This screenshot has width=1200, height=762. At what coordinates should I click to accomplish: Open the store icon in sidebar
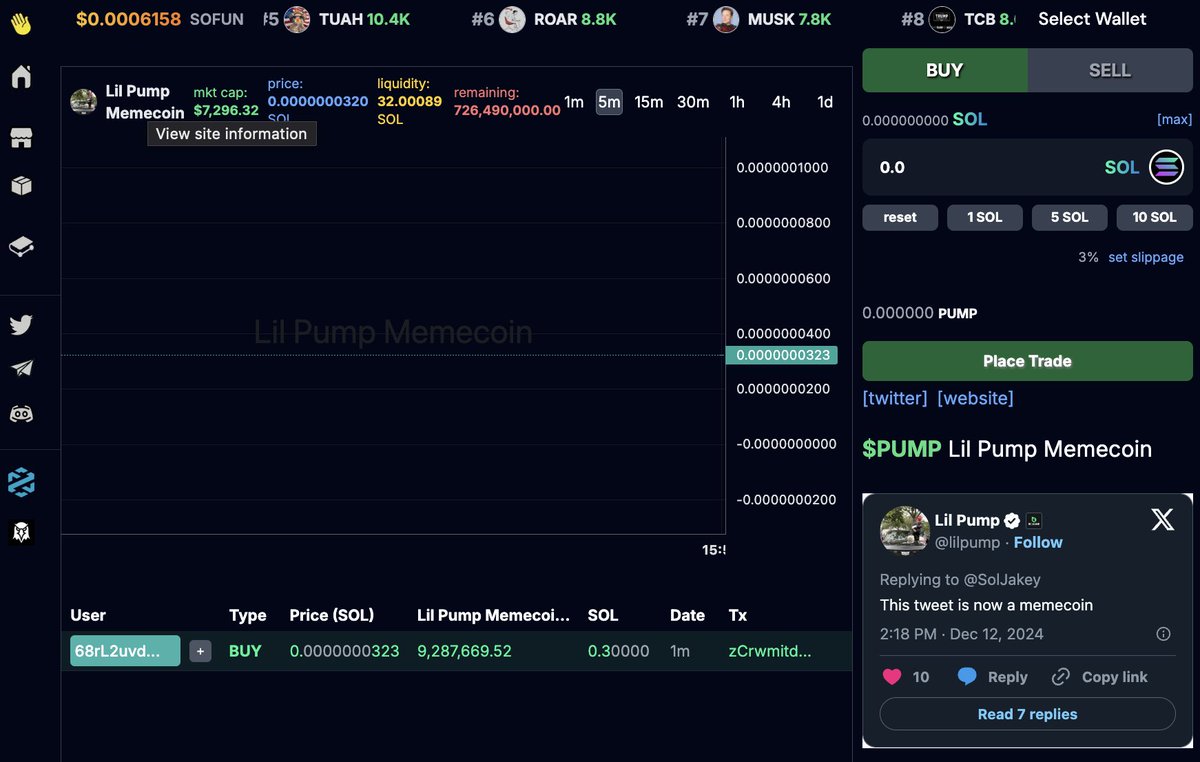point(21,137)
